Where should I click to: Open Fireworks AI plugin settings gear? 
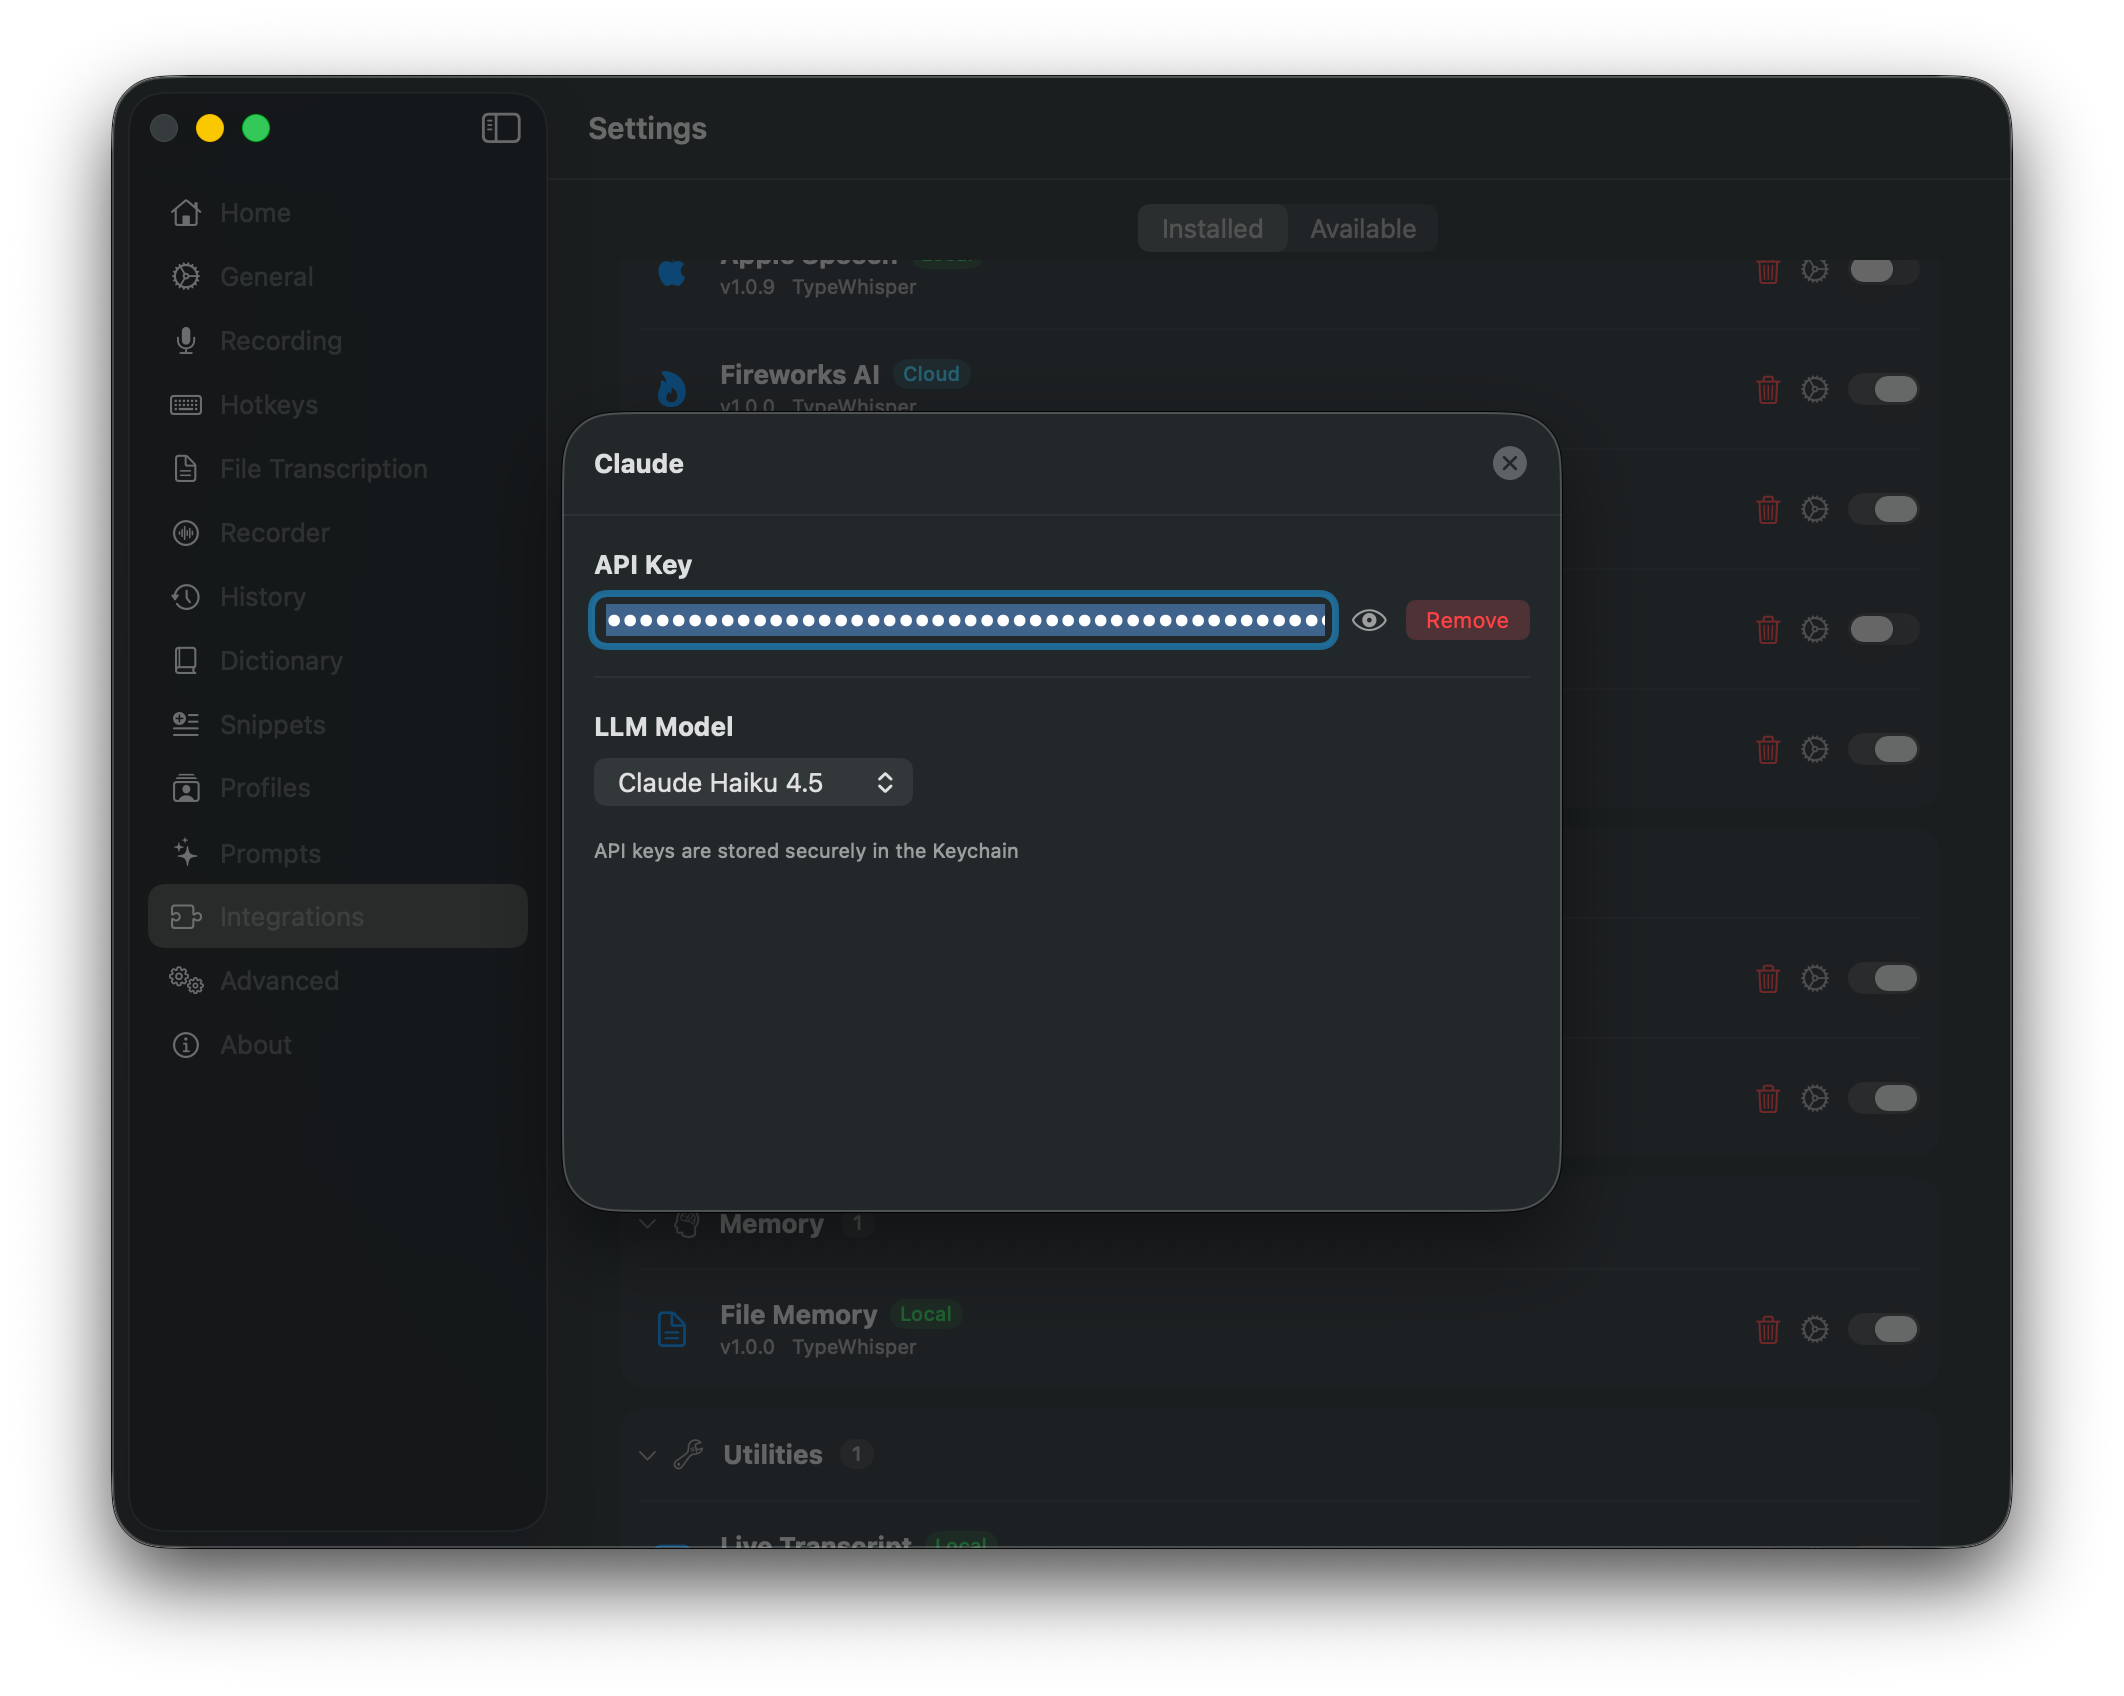click(x=1814, y=389)
